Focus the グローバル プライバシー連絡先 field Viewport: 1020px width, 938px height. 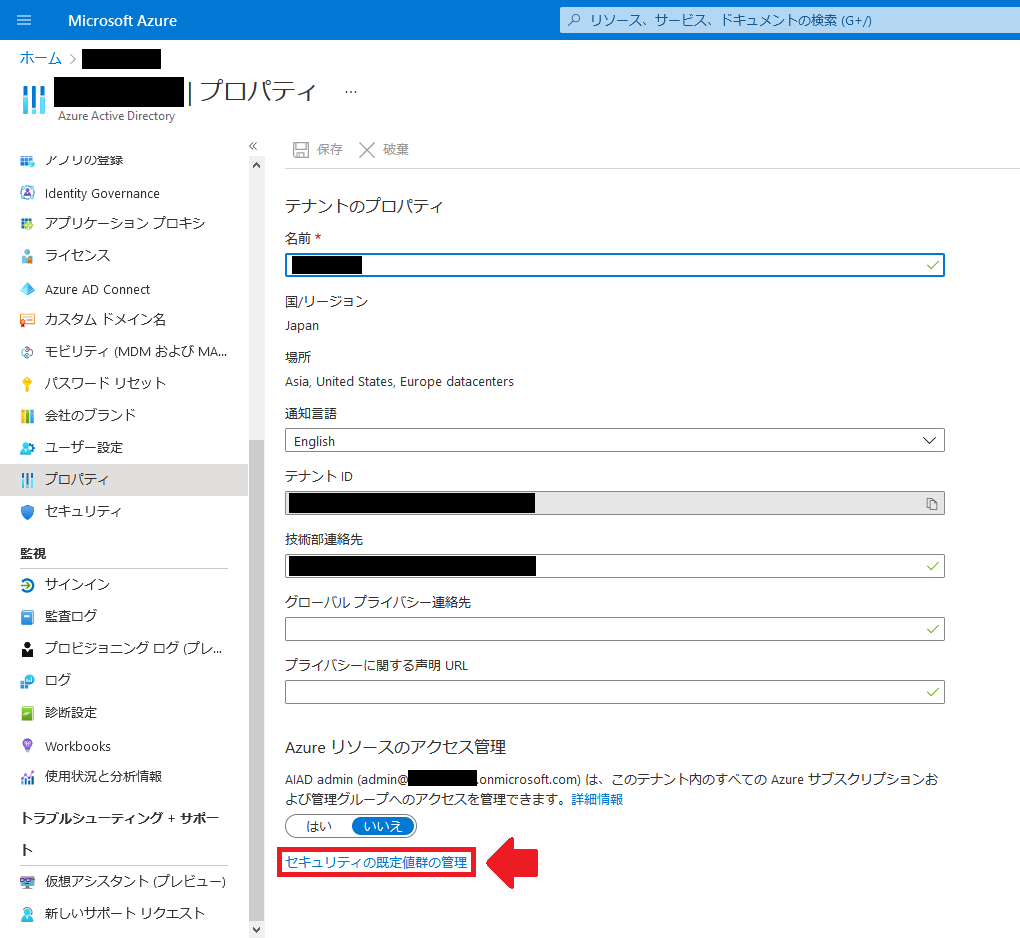615,629
